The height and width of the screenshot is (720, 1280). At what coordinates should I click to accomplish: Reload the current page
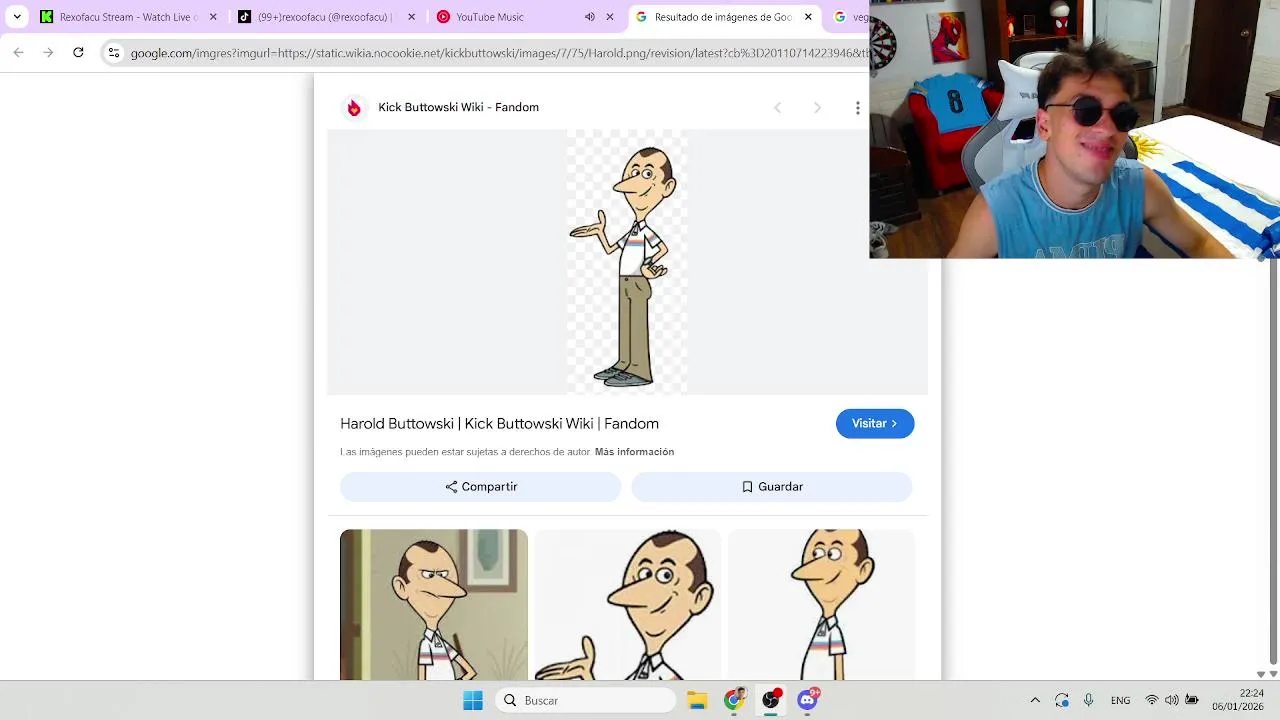click(x=78, y=52)
